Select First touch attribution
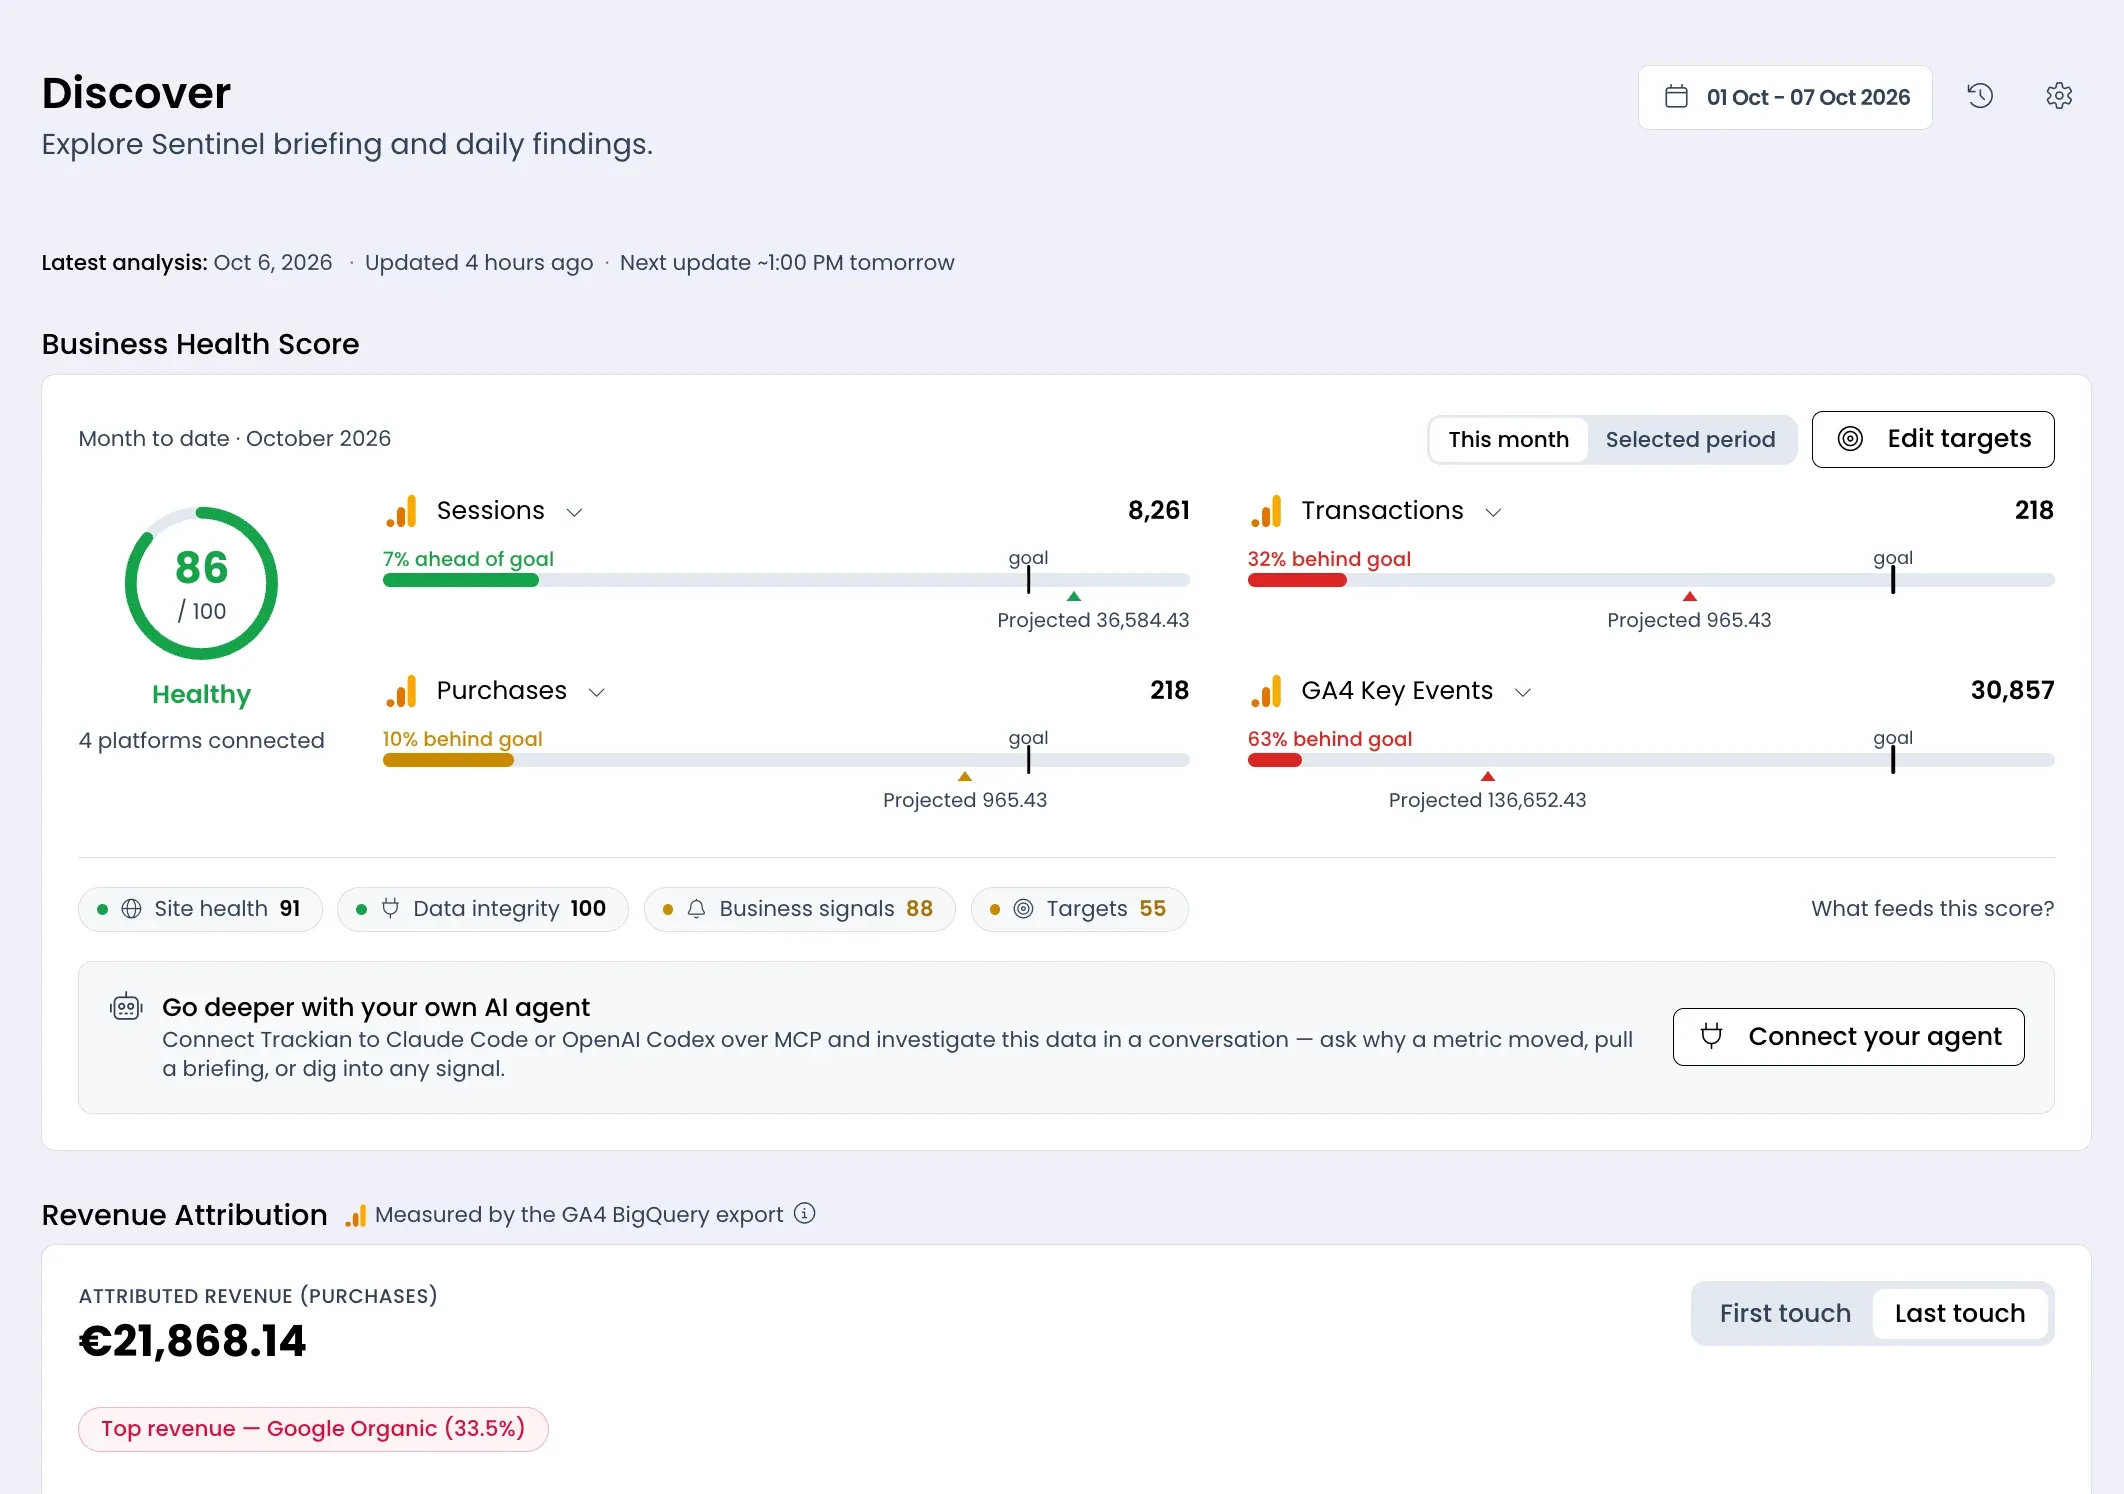This screenshot has width=2124, height=1494. click(1785, 1313)
